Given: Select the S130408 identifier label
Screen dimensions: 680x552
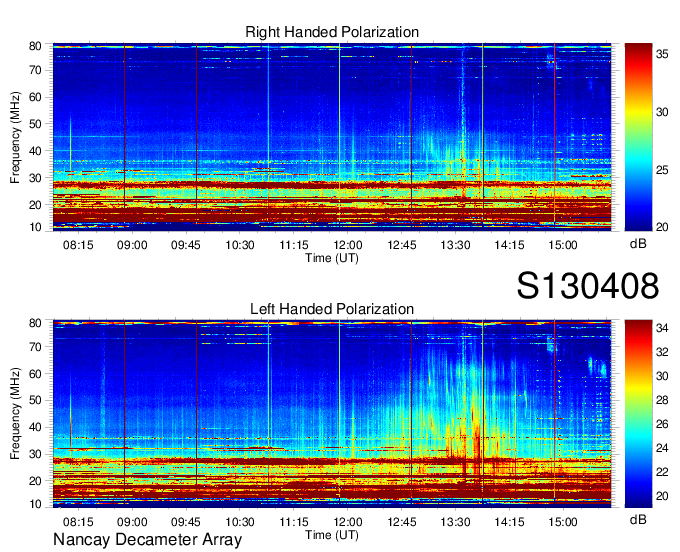Looking at the screenshot, I should pyautogui.click(x=588, y=286).
